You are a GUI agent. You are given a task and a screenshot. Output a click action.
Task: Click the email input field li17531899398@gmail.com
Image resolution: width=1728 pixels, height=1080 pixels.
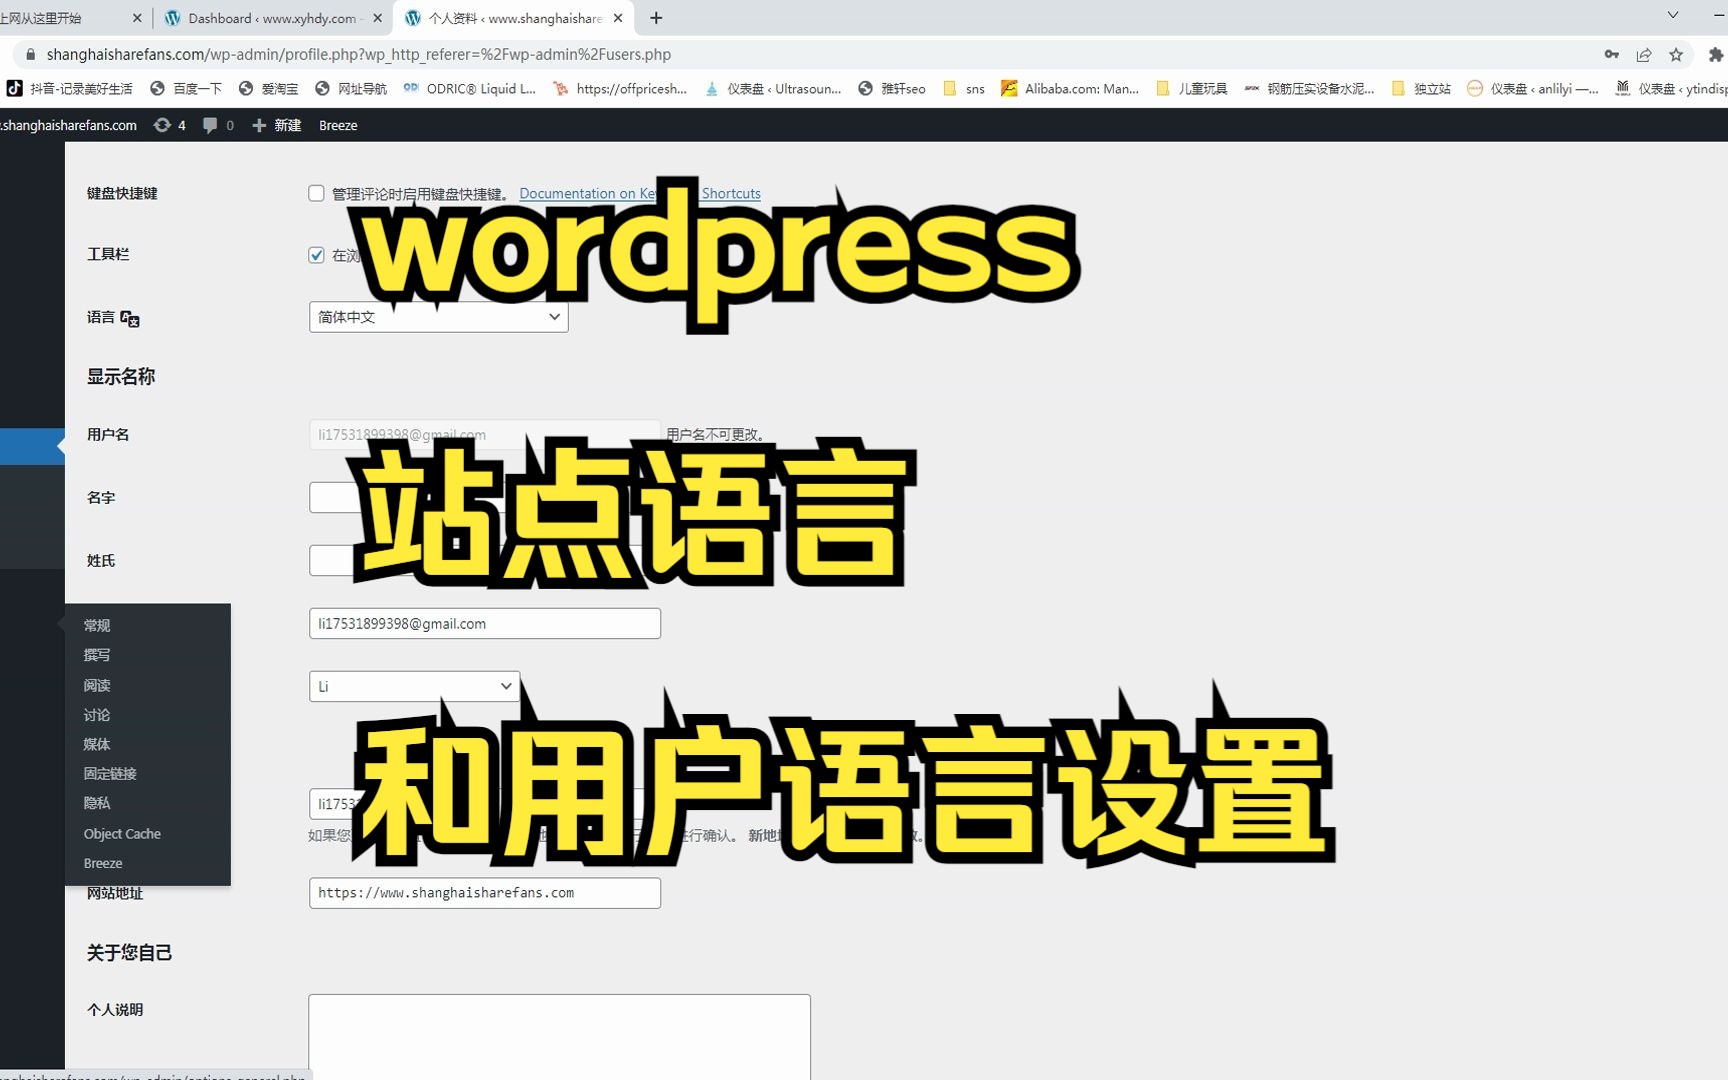(x=484, y=623)
